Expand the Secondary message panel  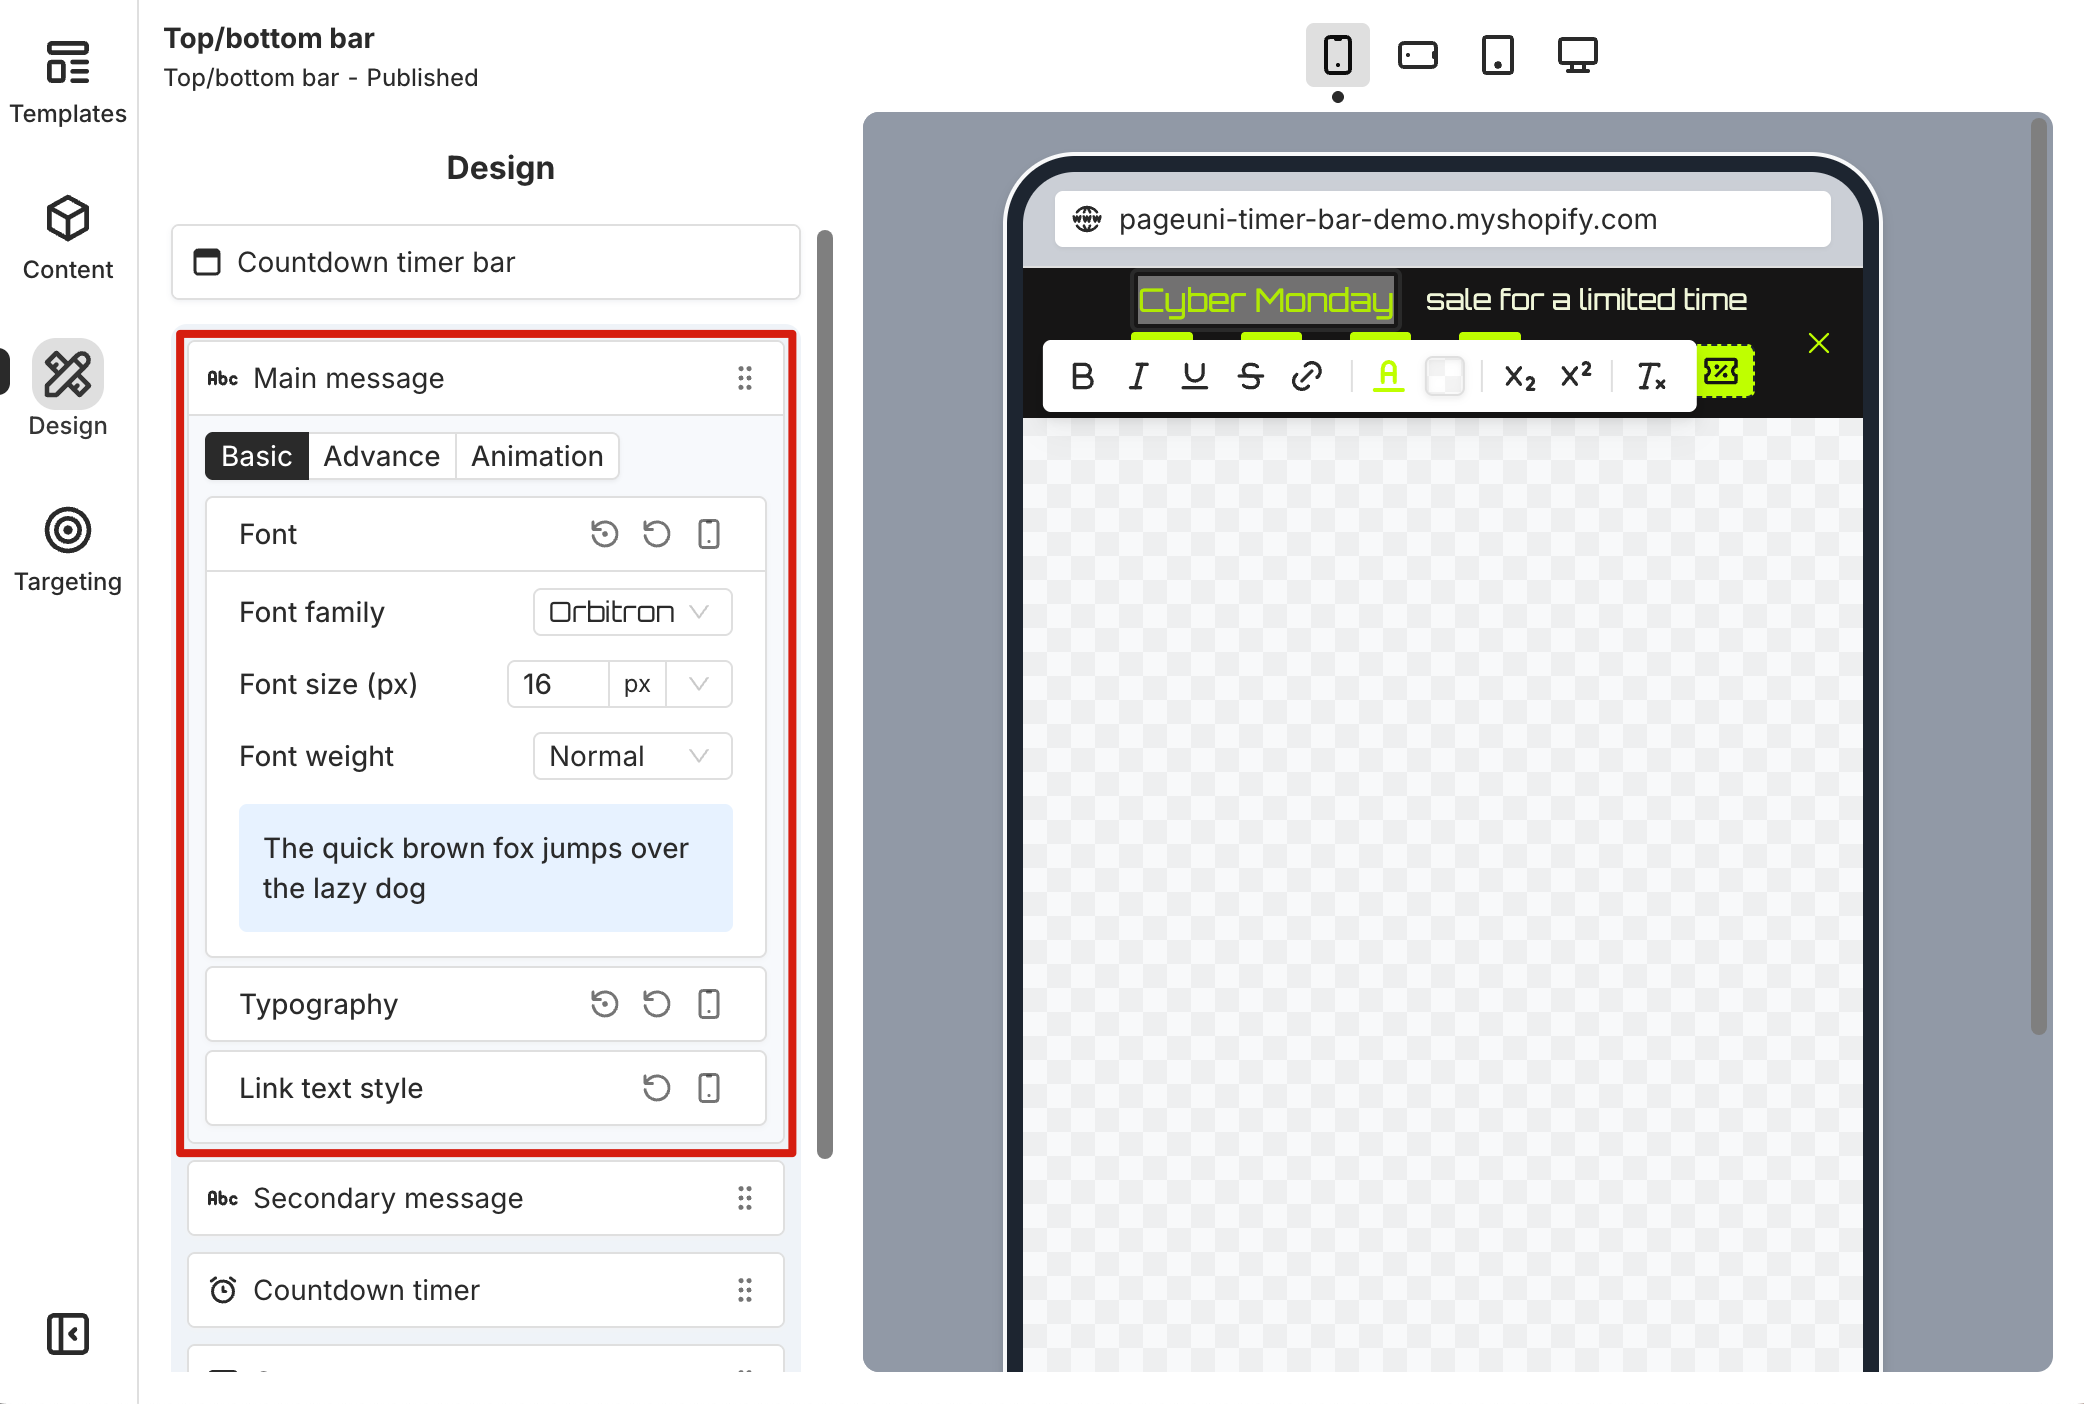pos(486,1198)
